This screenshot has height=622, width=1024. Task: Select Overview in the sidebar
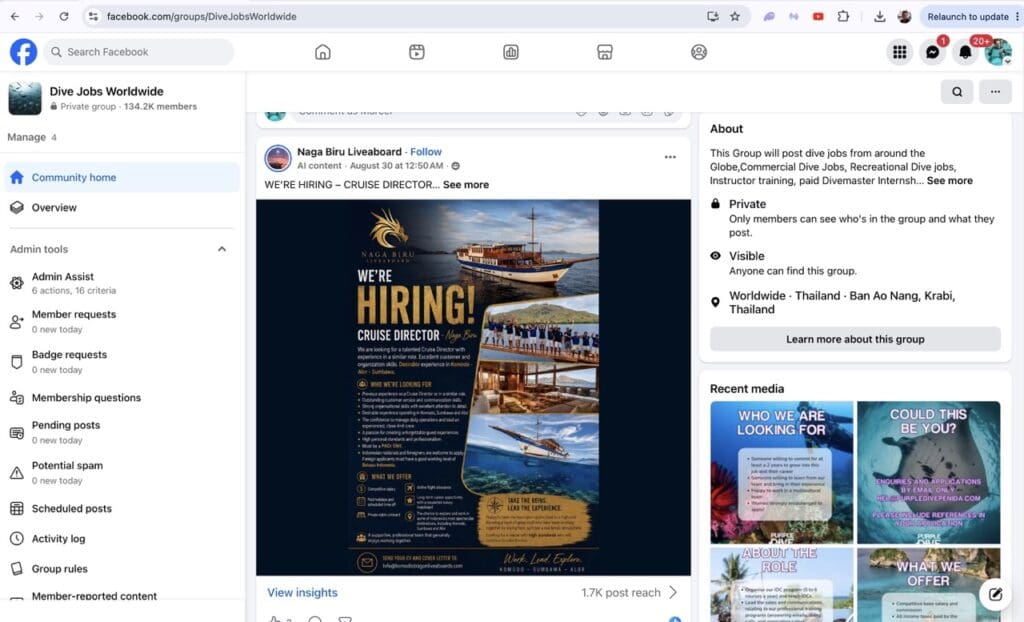tap(122, 208)
